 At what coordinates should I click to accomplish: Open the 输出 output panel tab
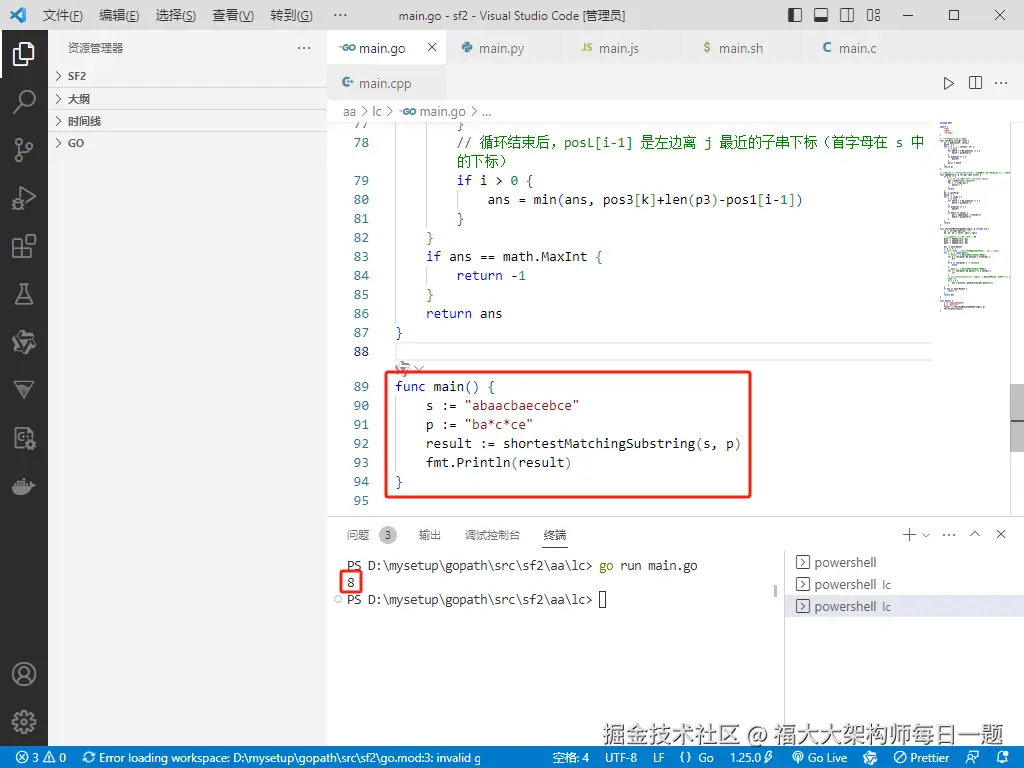tap(429, 536)
